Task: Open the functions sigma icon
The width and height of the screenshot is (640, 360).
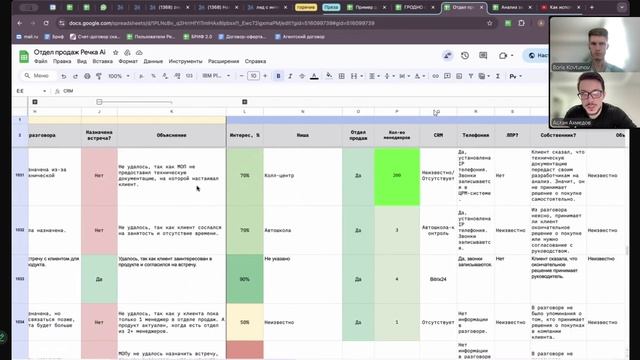Action: 498,76
